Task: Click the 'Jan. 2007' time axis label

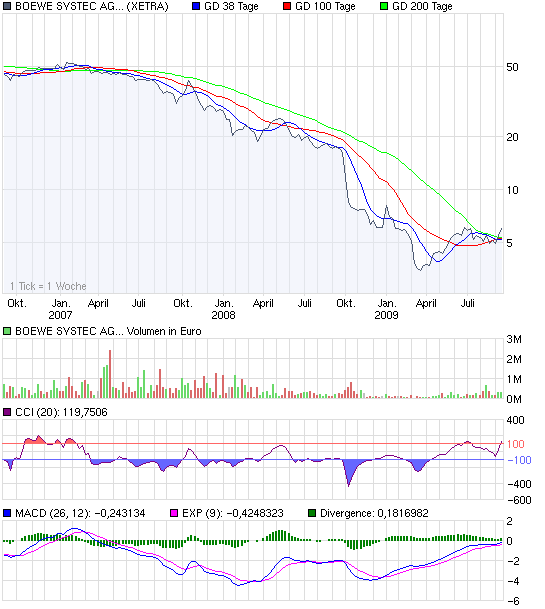Action: coord(61,309)
